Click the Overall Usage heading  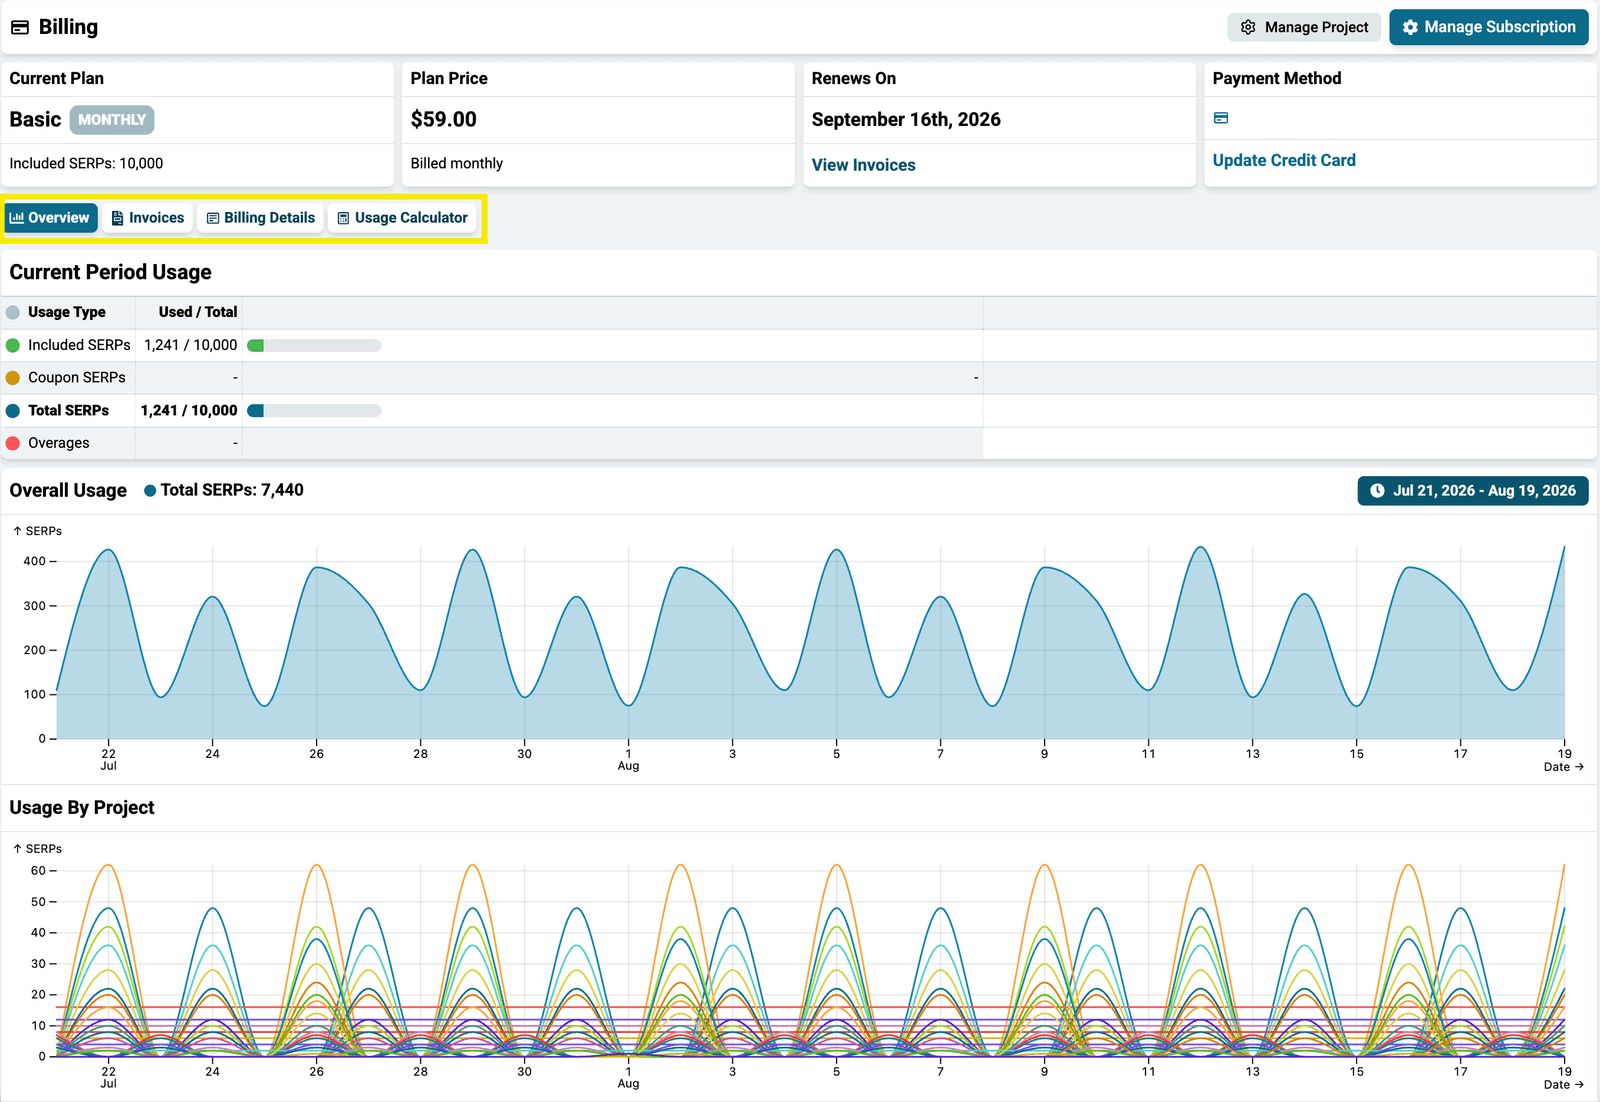pos(68,491)
